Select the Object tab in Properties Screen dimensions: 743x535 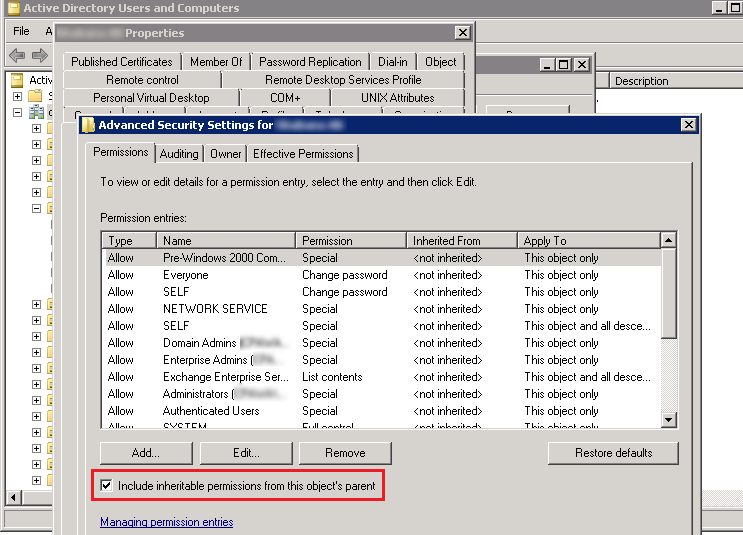pos(441,62)
